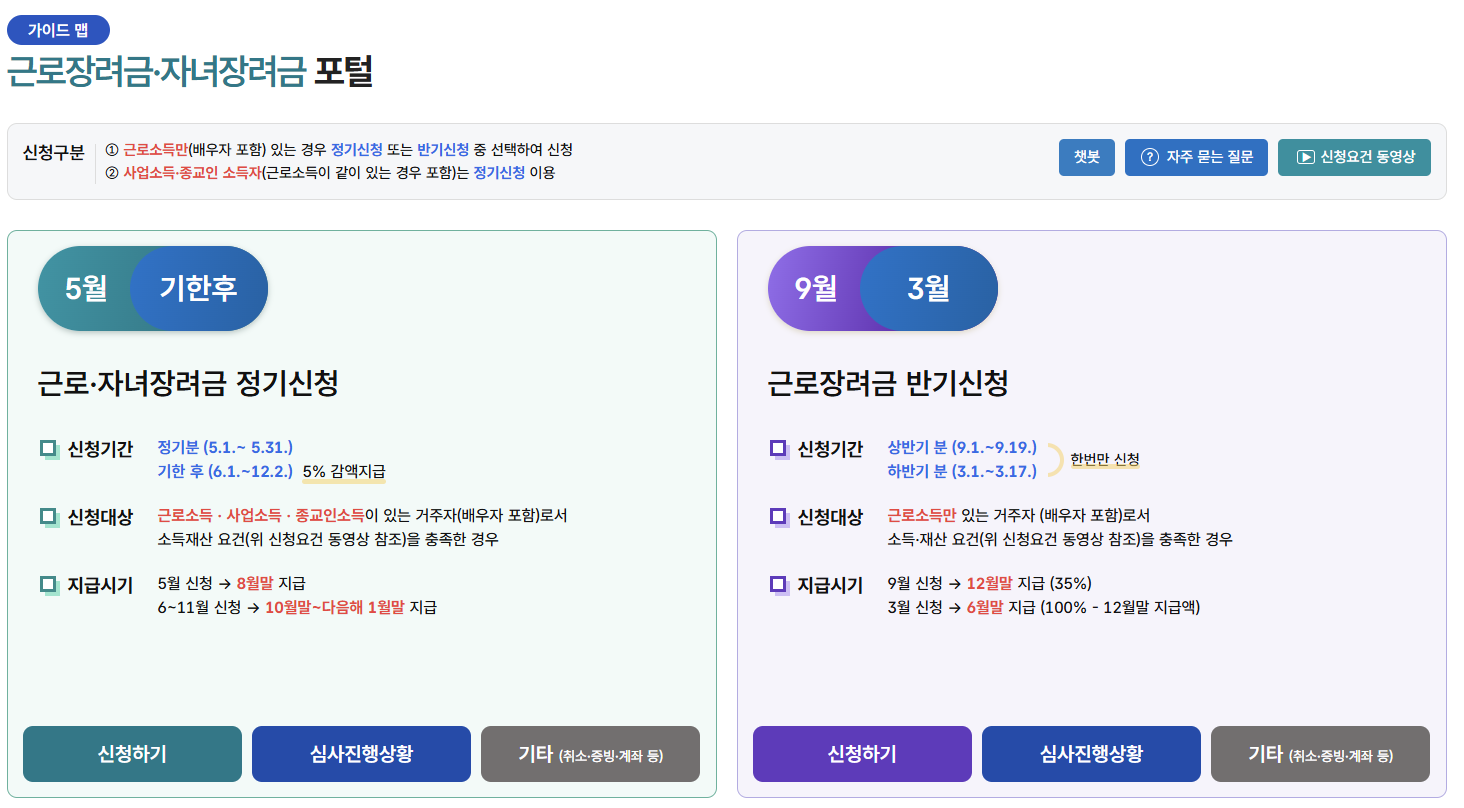Click 반기신청 text in 신청구분 line one

[x=443, y=149]
